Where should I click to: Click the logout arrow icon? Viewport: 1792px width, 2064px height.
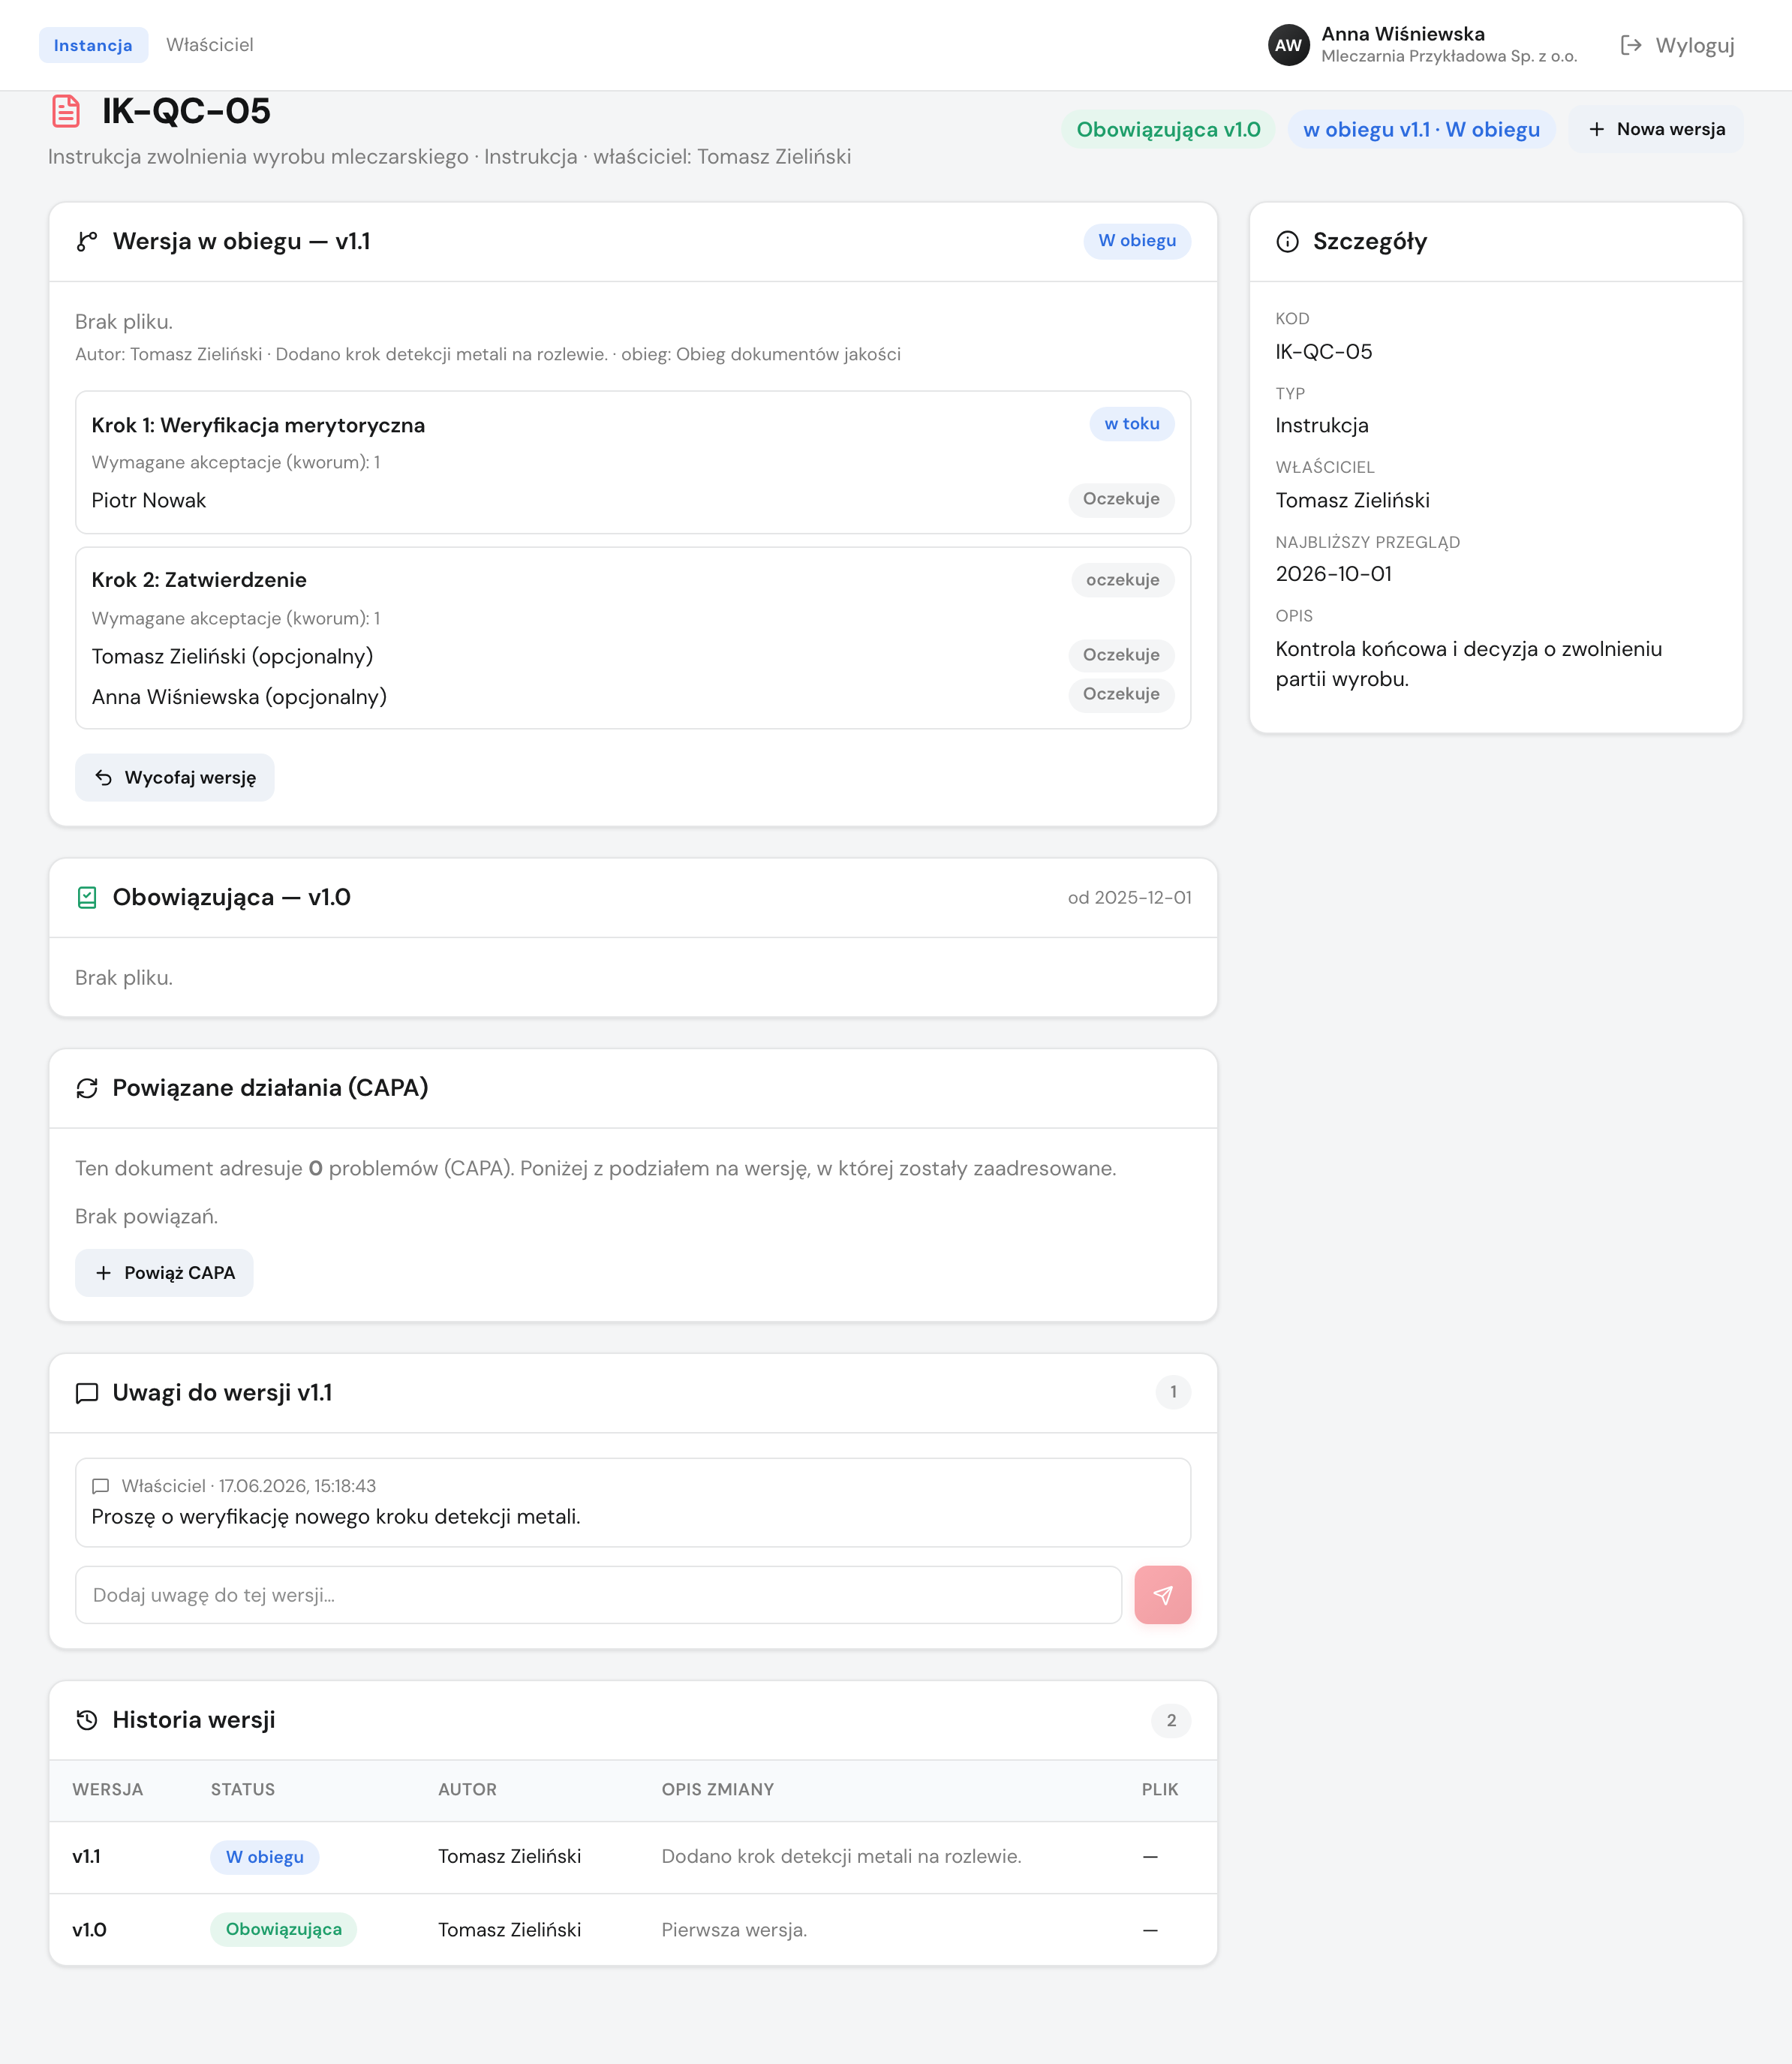tap(1631, 45)
